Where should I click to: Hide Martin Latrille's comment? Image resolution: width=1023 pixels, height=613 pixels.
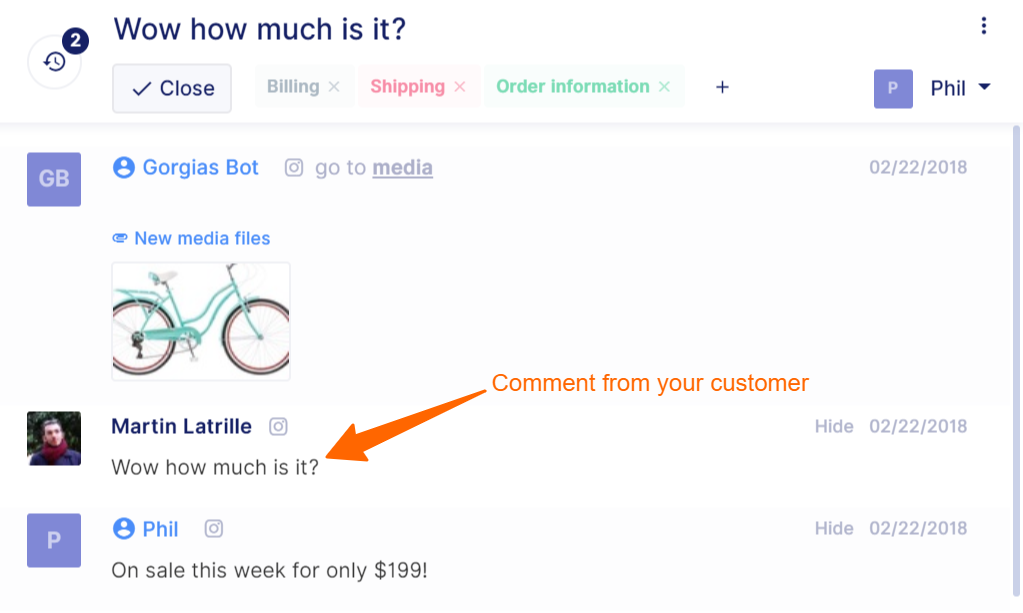click(x=834, y=426)
